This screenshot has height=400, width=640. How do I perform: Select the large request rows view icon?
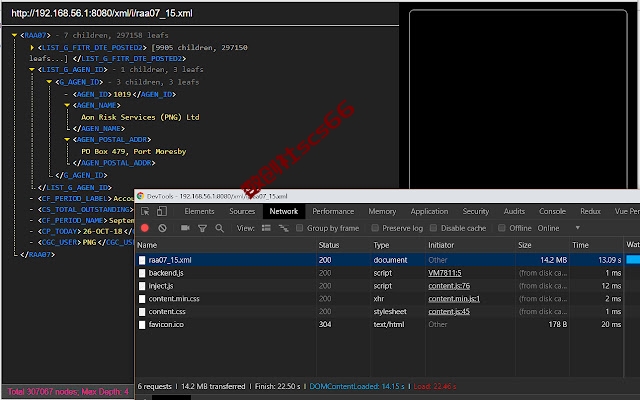pos(266,228)
